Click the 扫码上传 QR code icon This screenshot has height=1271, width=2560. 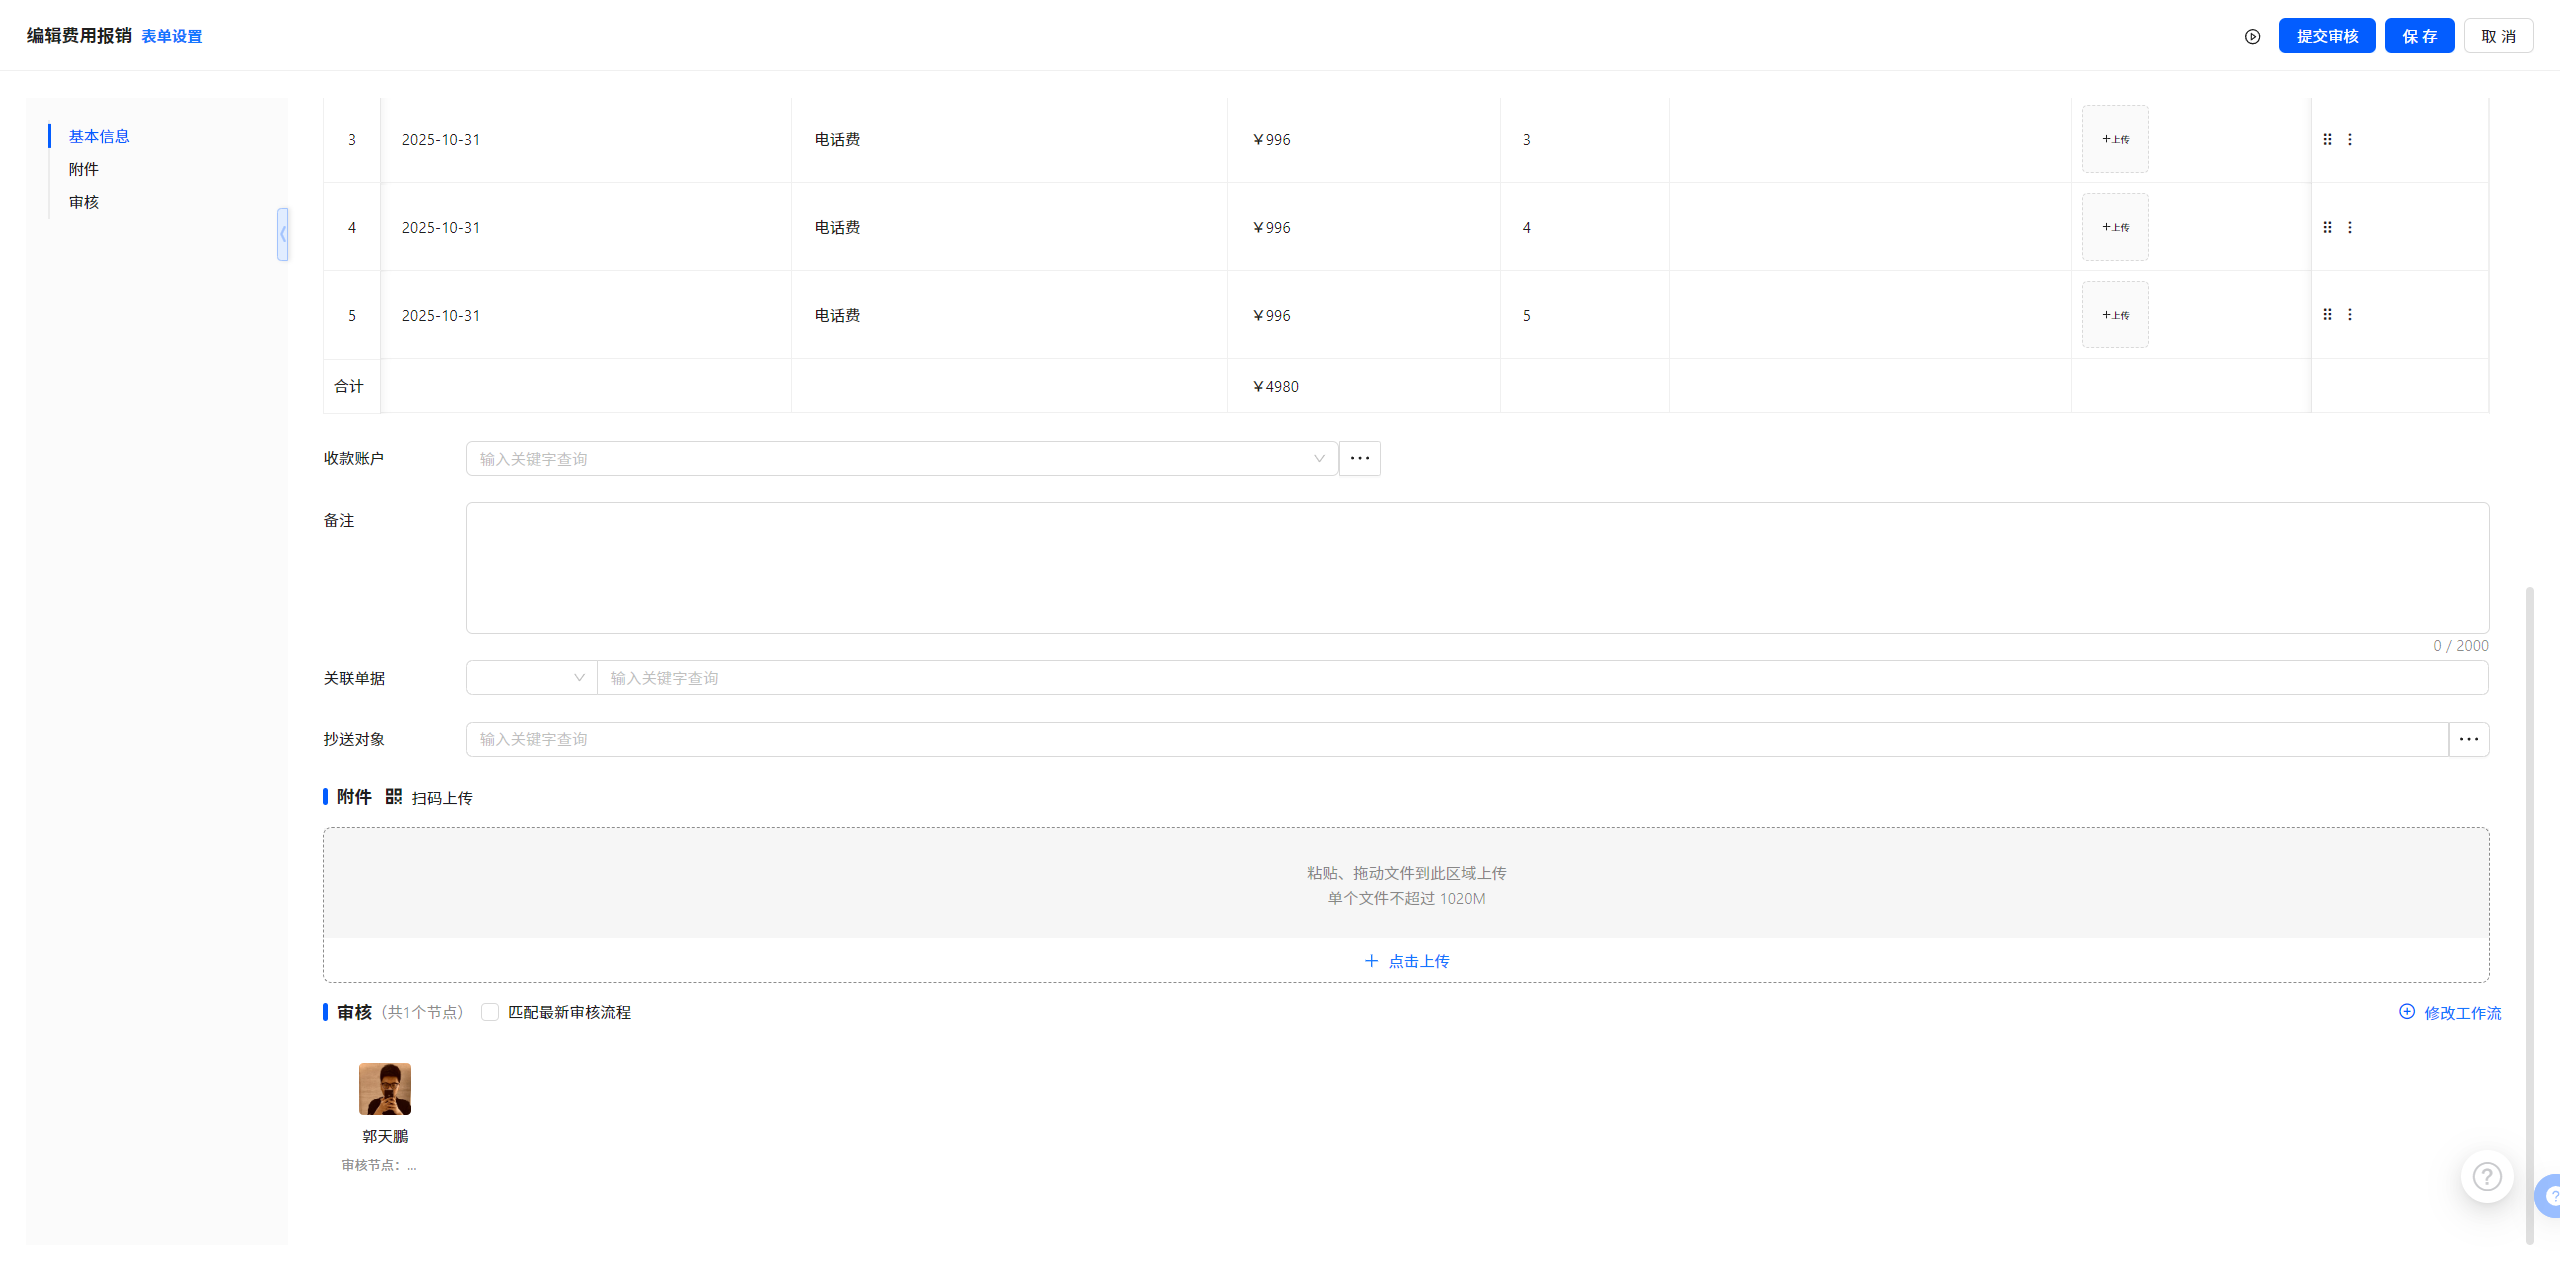tap(394, 797)
